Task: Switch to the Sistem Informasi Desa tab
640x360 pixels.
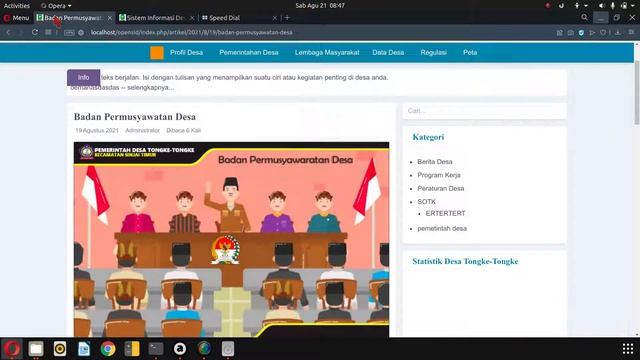Action: point(156,18)
